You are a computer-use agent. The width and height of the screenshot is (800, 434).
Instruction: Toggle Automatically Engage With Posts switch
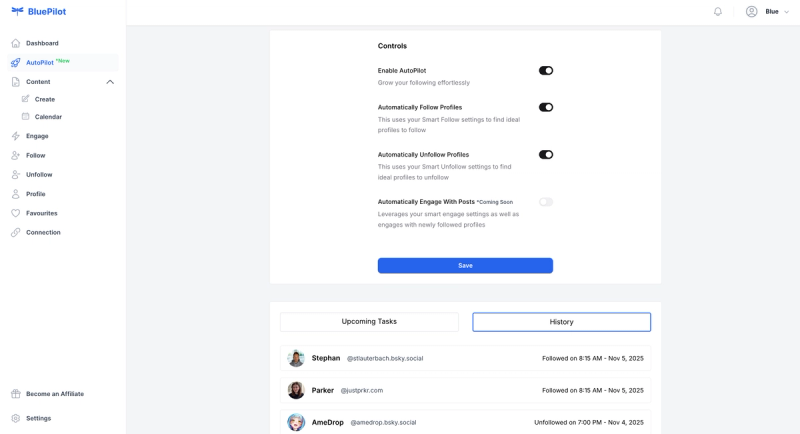tap(546, 202)
